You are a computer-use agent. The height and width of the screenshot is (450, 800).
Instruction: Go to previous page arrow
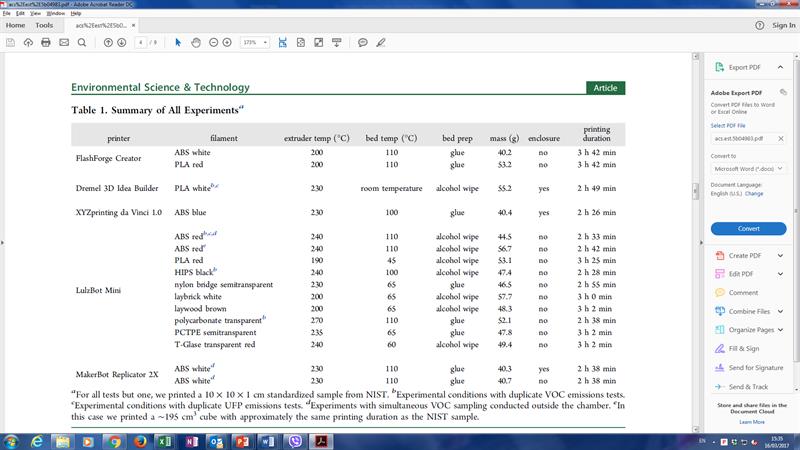pyautogui.click(x=108, y=43)
